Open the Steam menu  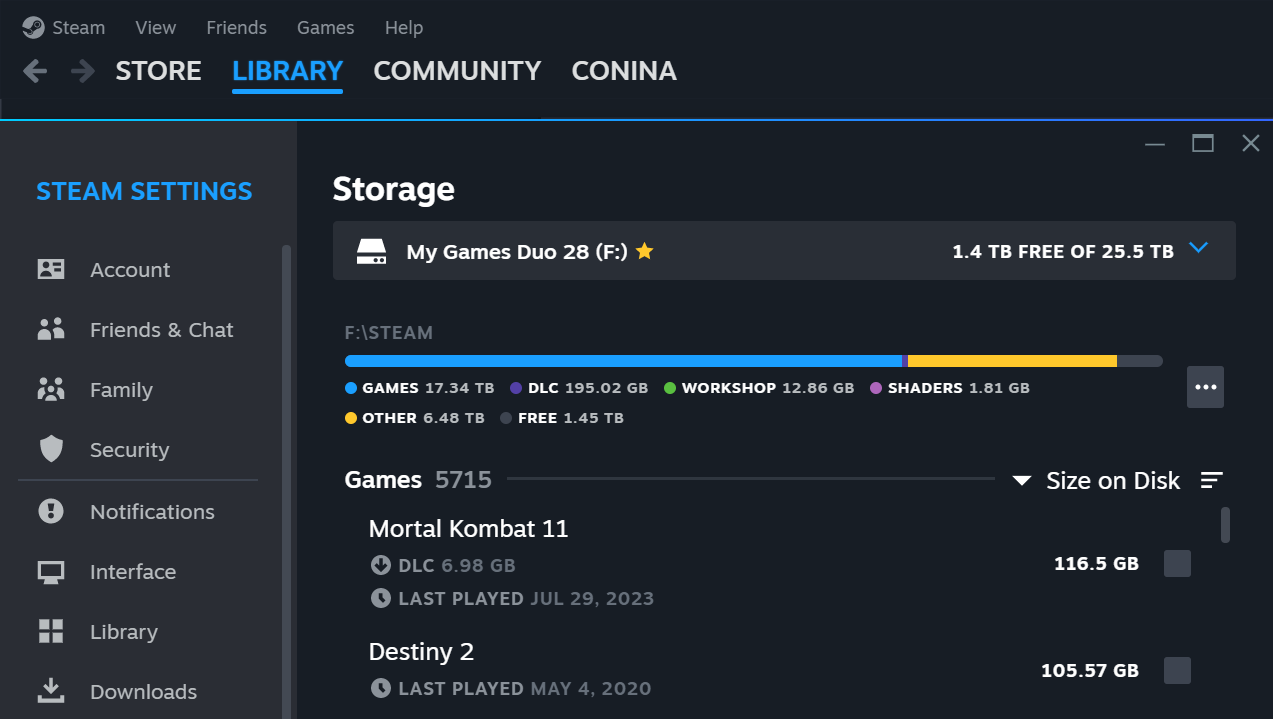[66, 28]
